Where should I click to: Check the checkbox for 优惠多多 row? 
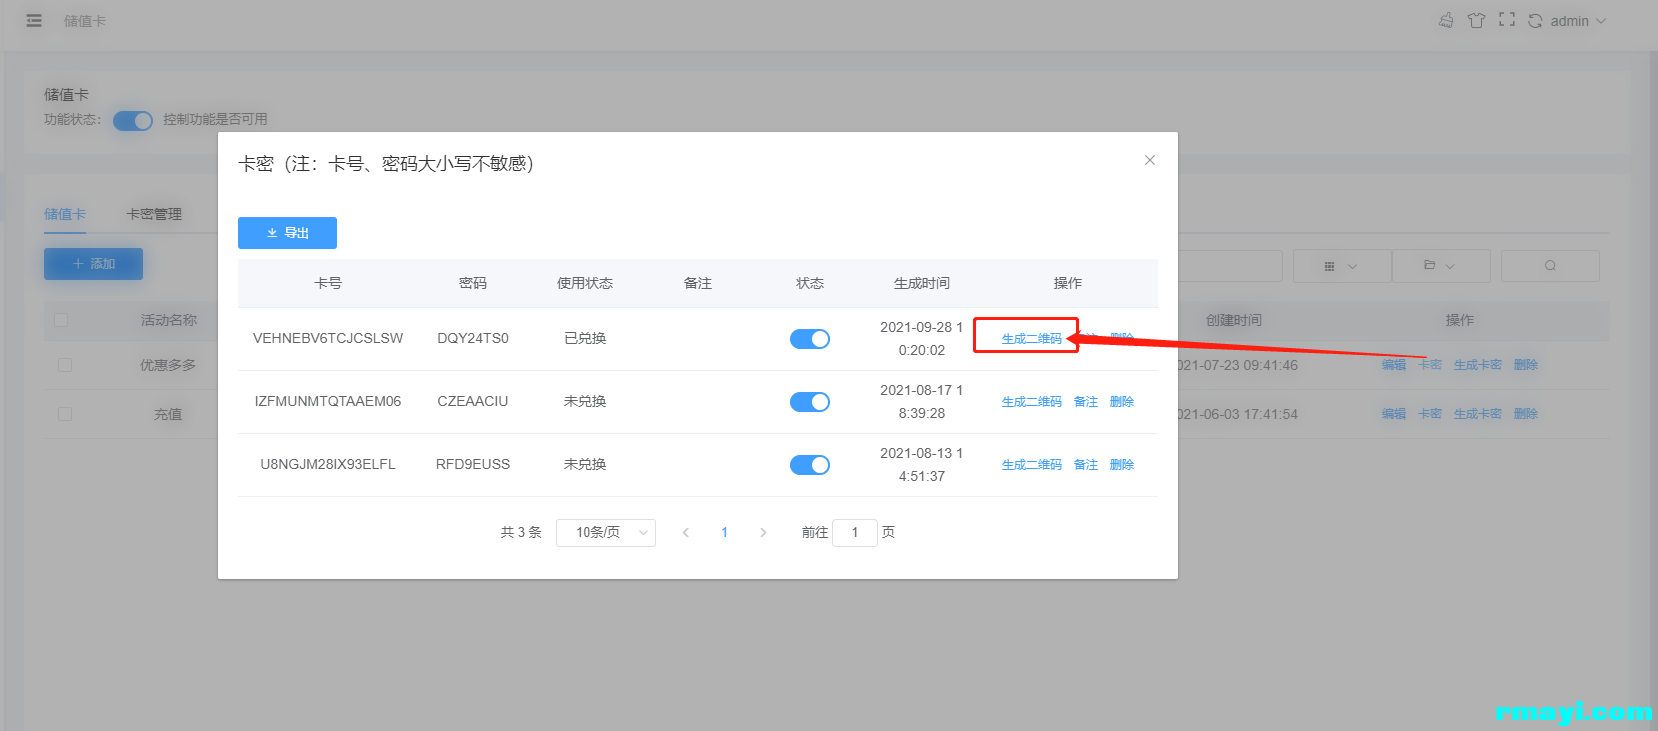point(65,365)
